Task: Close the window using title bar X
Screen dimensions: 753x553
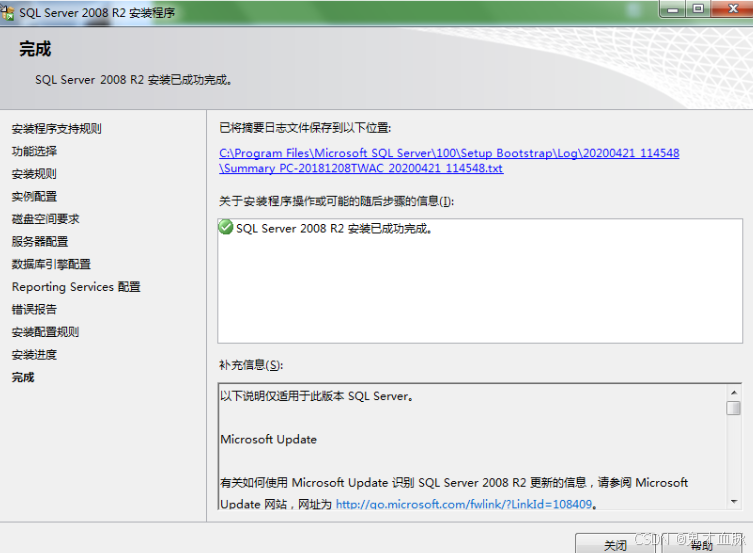Action: tap(732, 9)
